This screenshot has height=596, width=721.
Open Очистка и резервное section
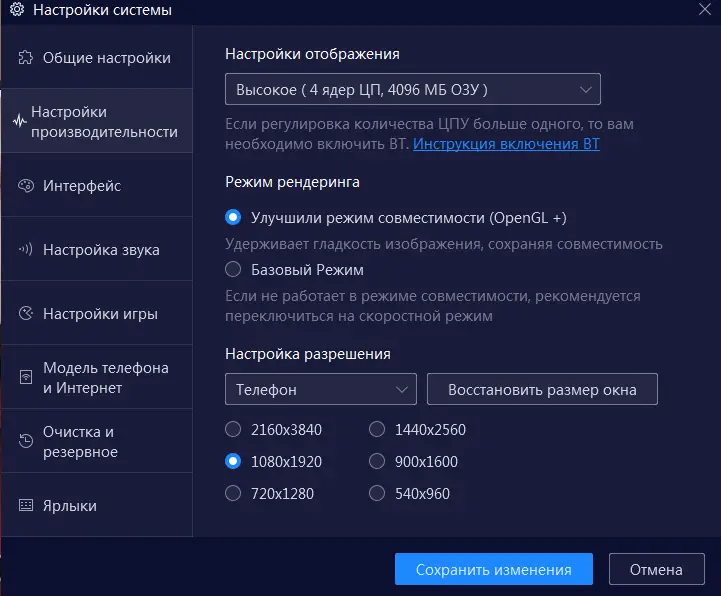97,441
